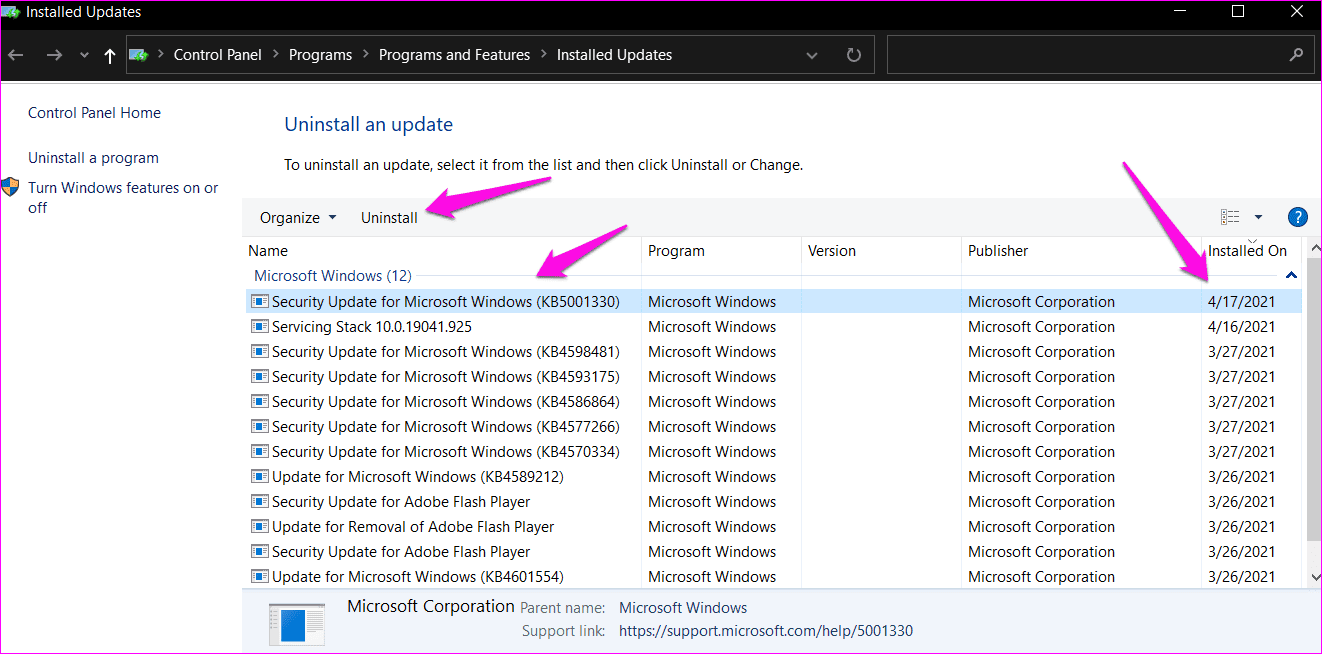This screenshot has height=654, width=1322.
Task: Open the Recent locations dropdown arrow
Action: coord(84,56)
